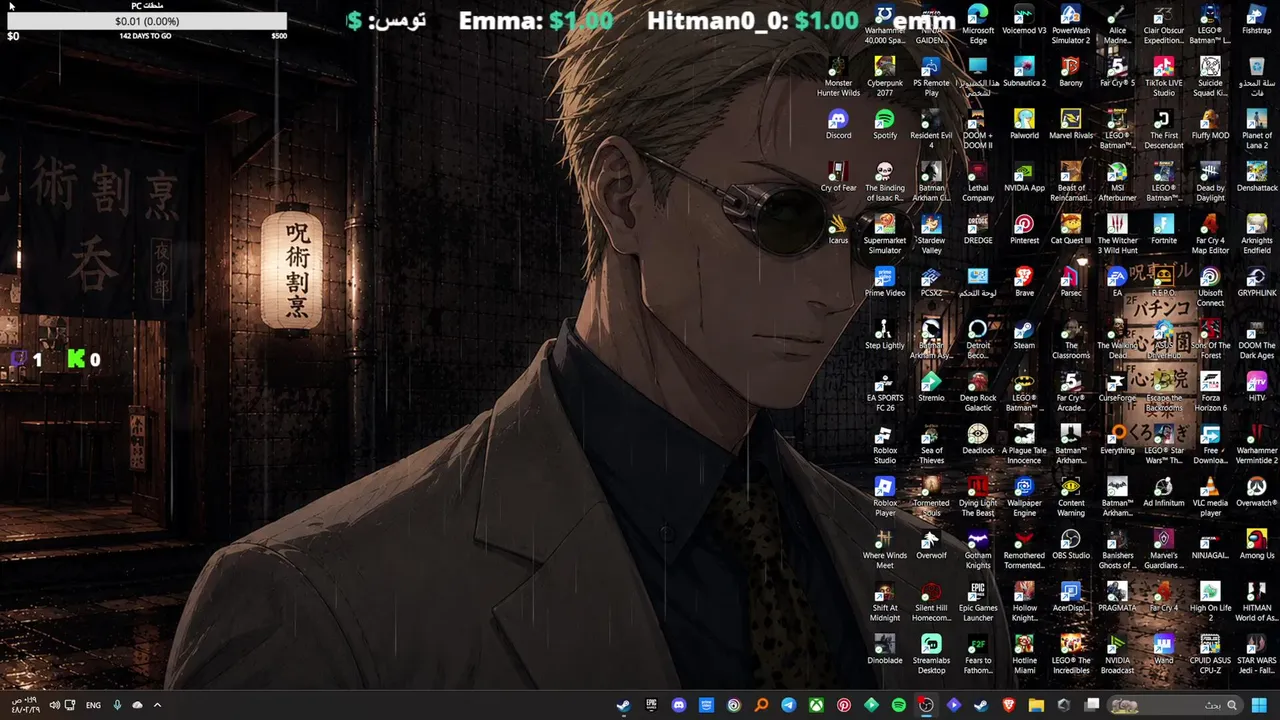Image resolution: width=1280 pixels, height=720 pixels.
Task: Select Deep Rock Galactic icon
Action: [x=978, y=392]
